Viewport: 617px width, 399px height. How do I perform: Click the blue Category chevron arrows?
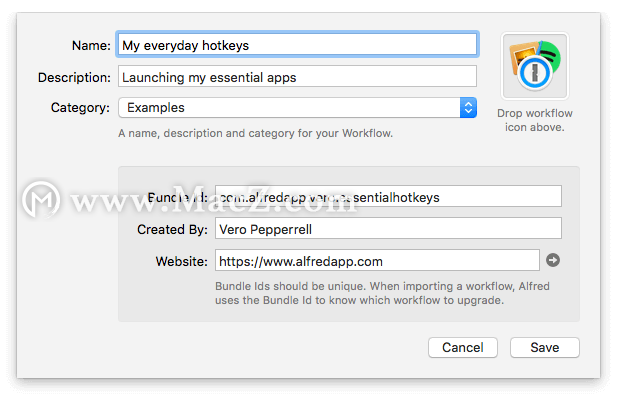tap(468, 107)
